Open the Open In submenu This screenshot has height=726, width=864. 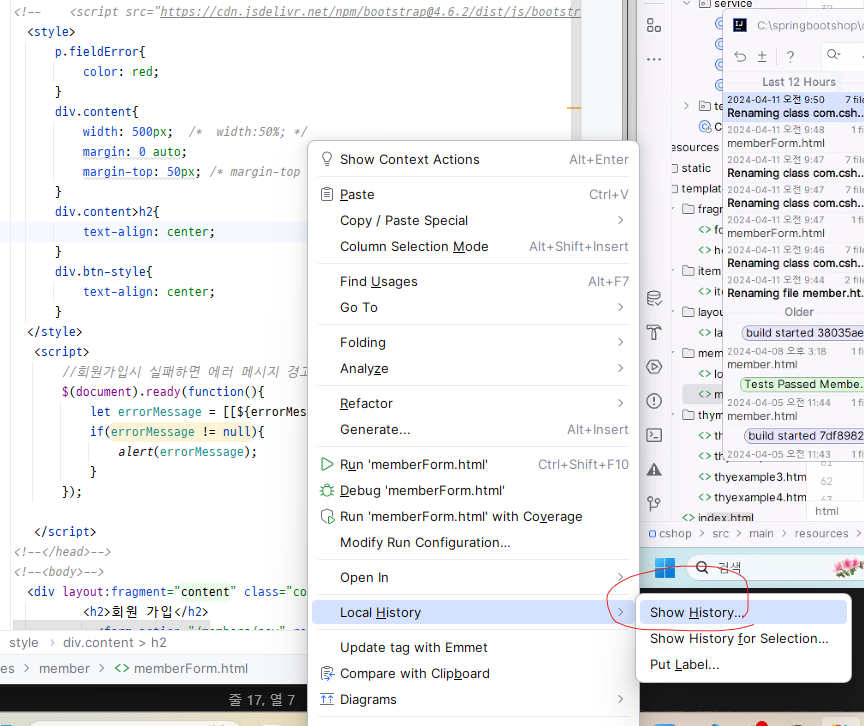point(473,577)
